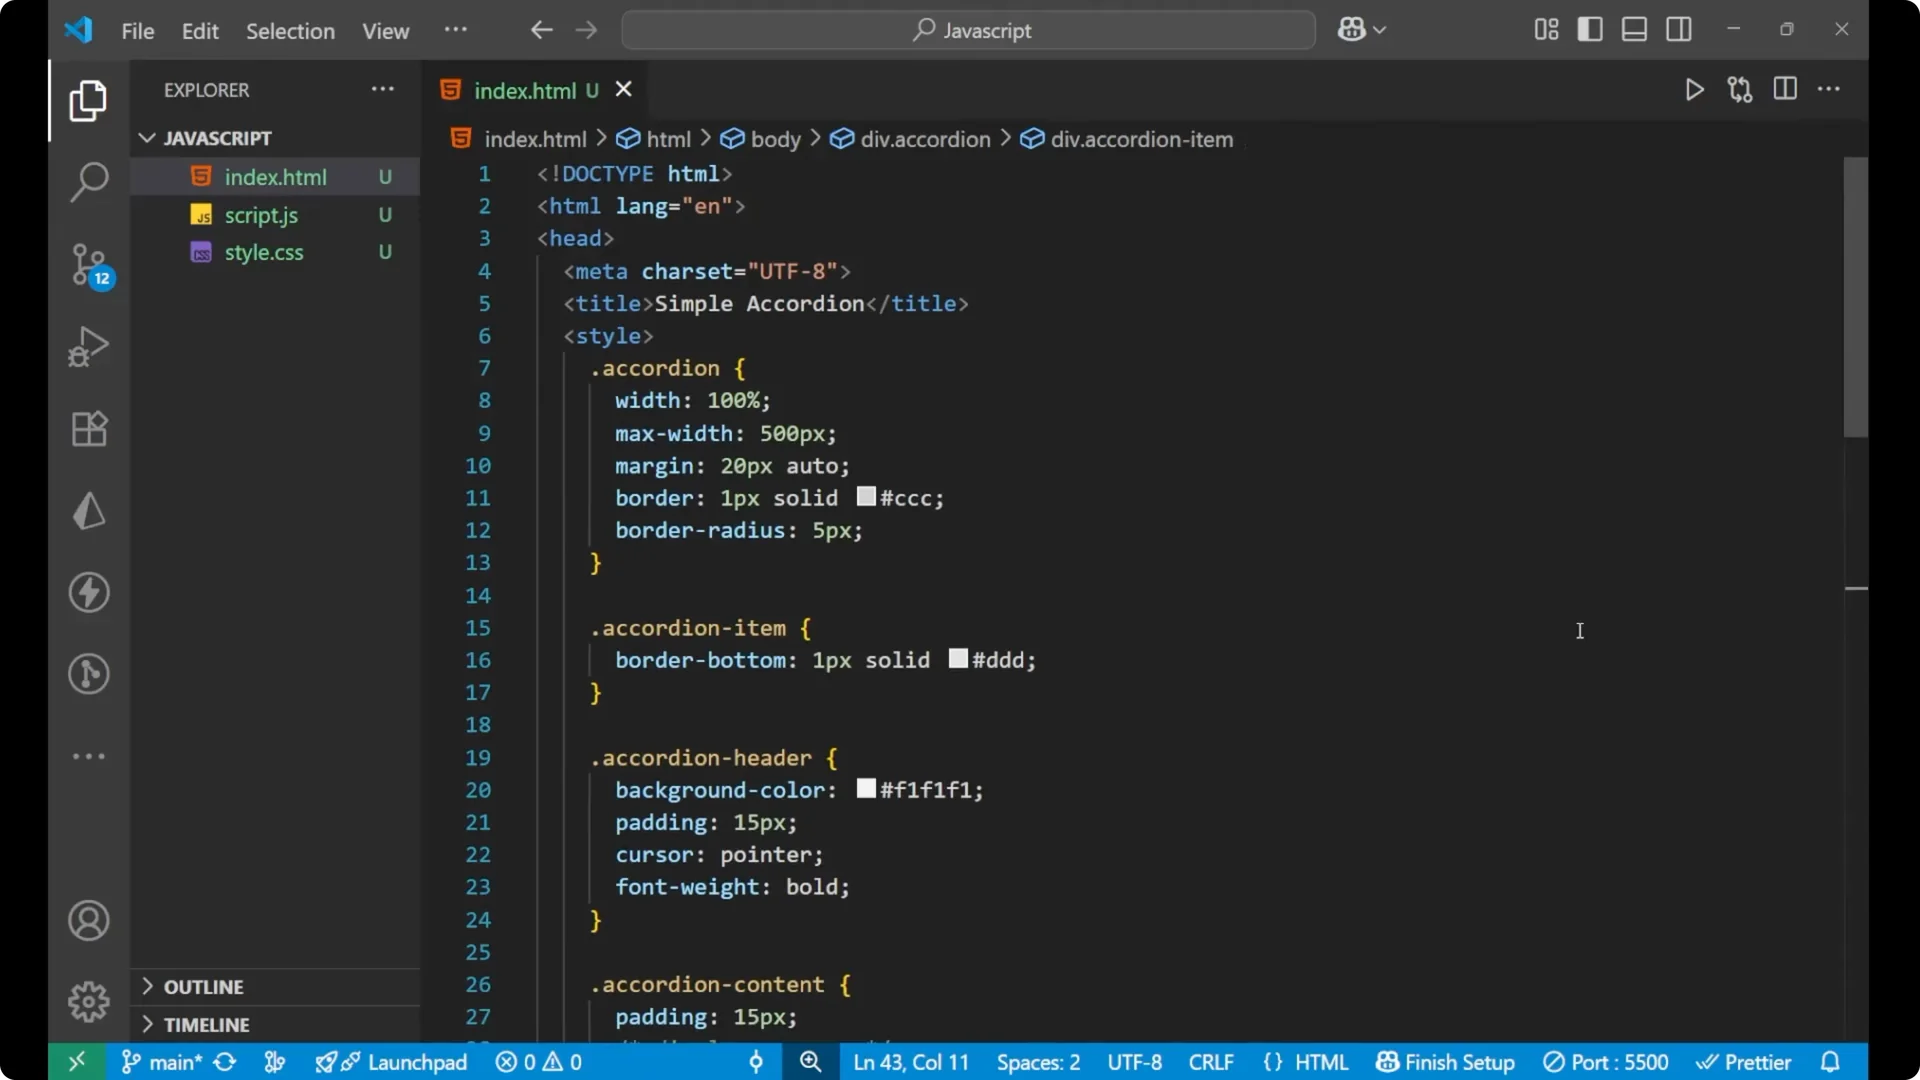Screen dimensions: 1920x1080
Task: Select the Run and Debug icon
Action: pyautogui.click(x=89, y=346)
